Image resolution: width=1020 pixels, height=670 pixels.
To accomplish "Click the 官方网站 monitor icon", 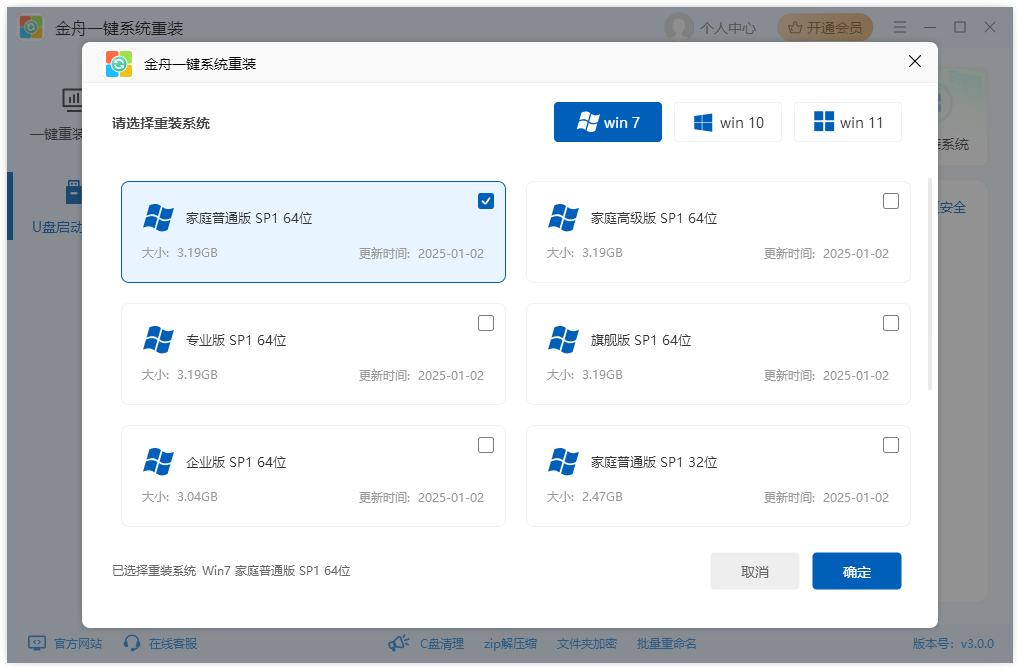I will coord(37,643).
